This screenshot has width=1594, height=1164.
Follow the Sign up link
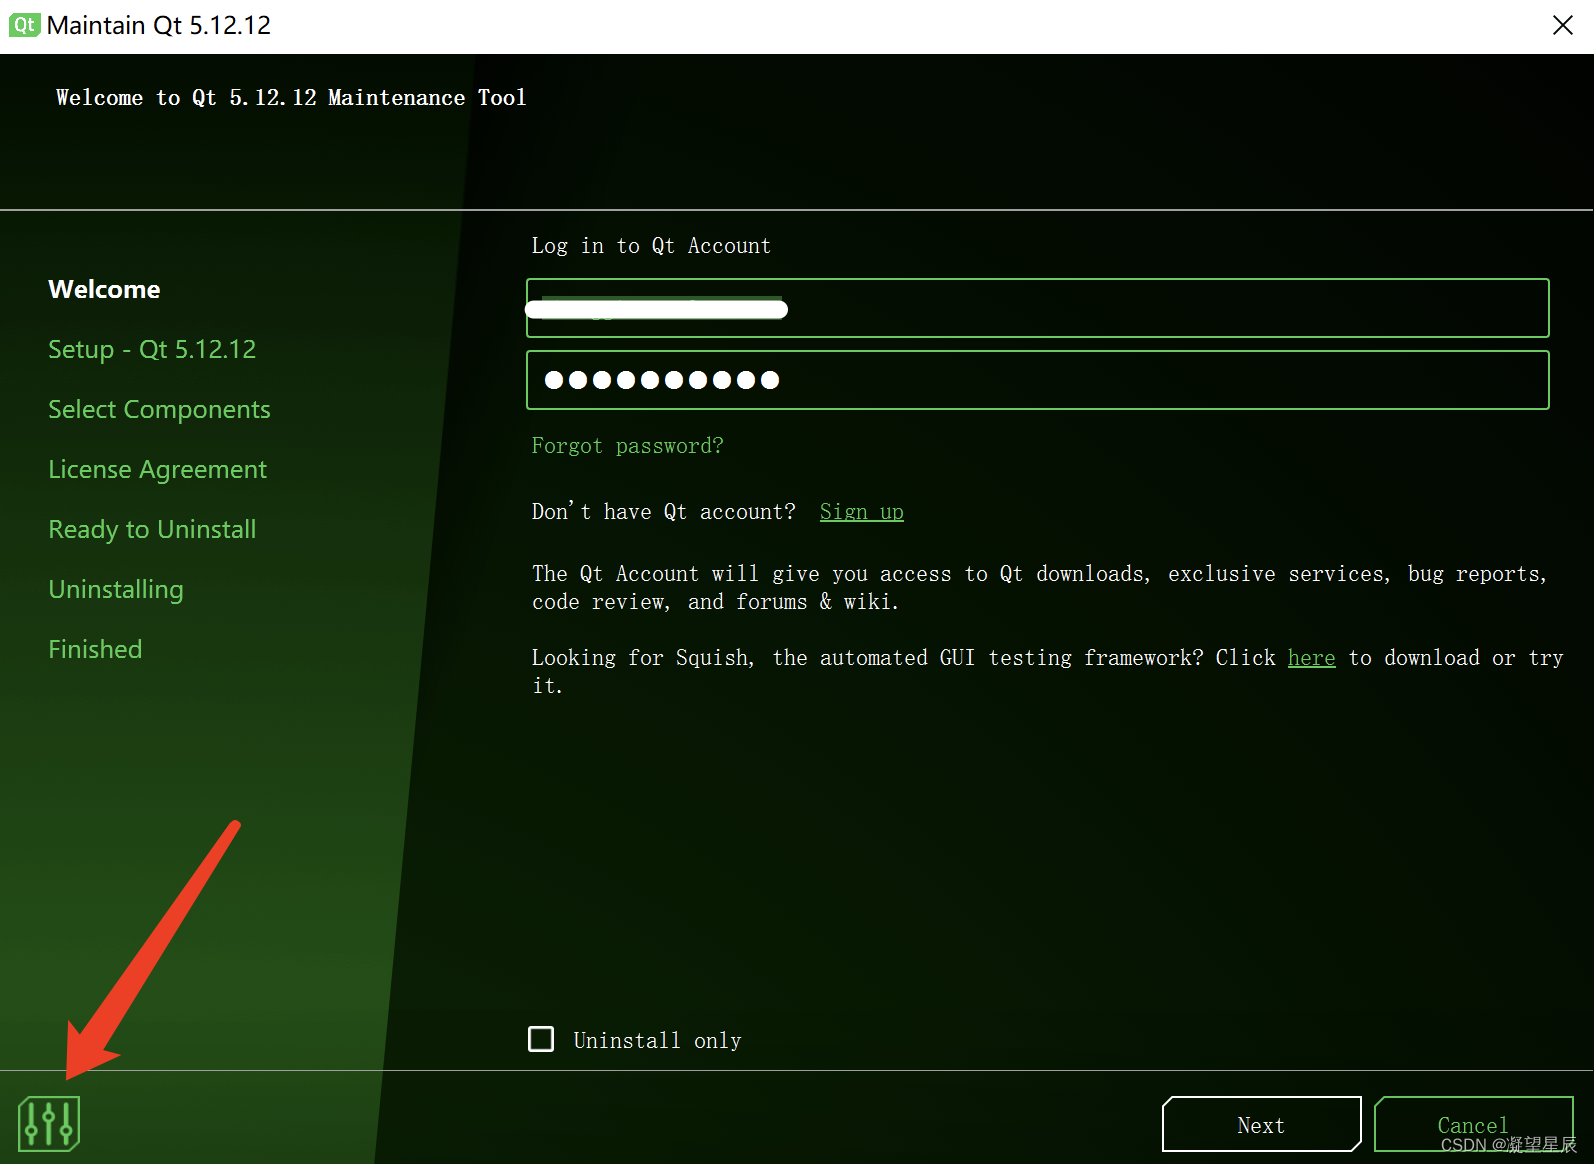[x=861, y=512]
